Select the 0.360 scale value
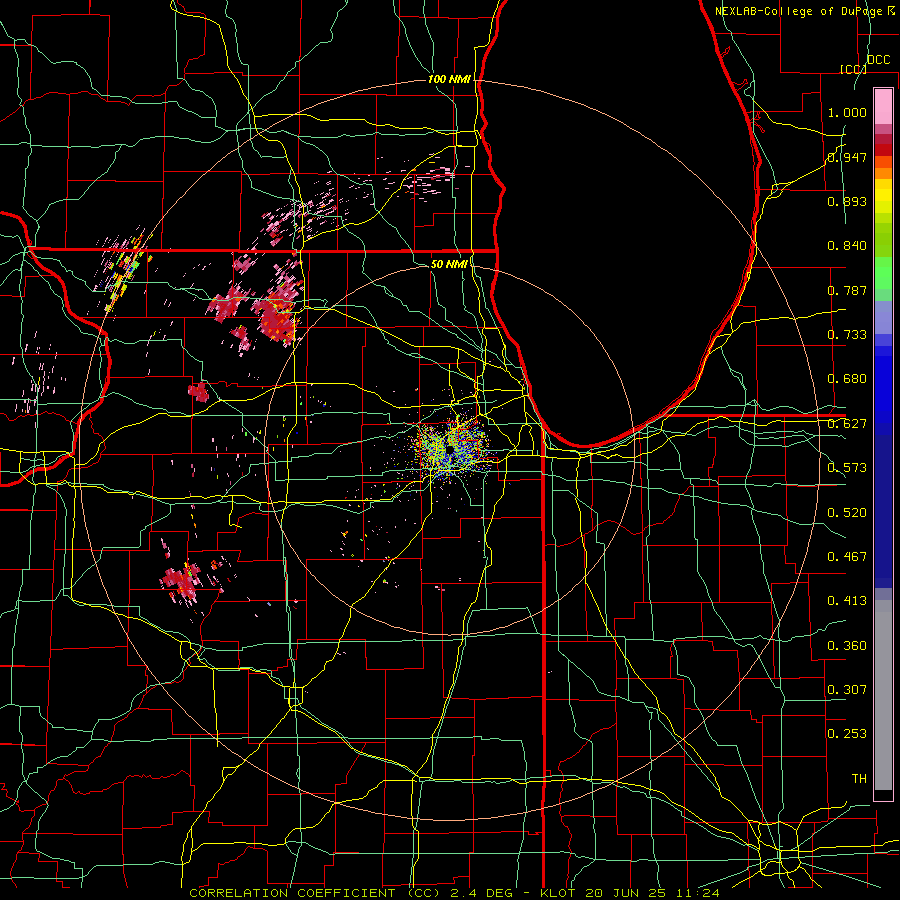900x900 pixels. click(x=847, y=645)
